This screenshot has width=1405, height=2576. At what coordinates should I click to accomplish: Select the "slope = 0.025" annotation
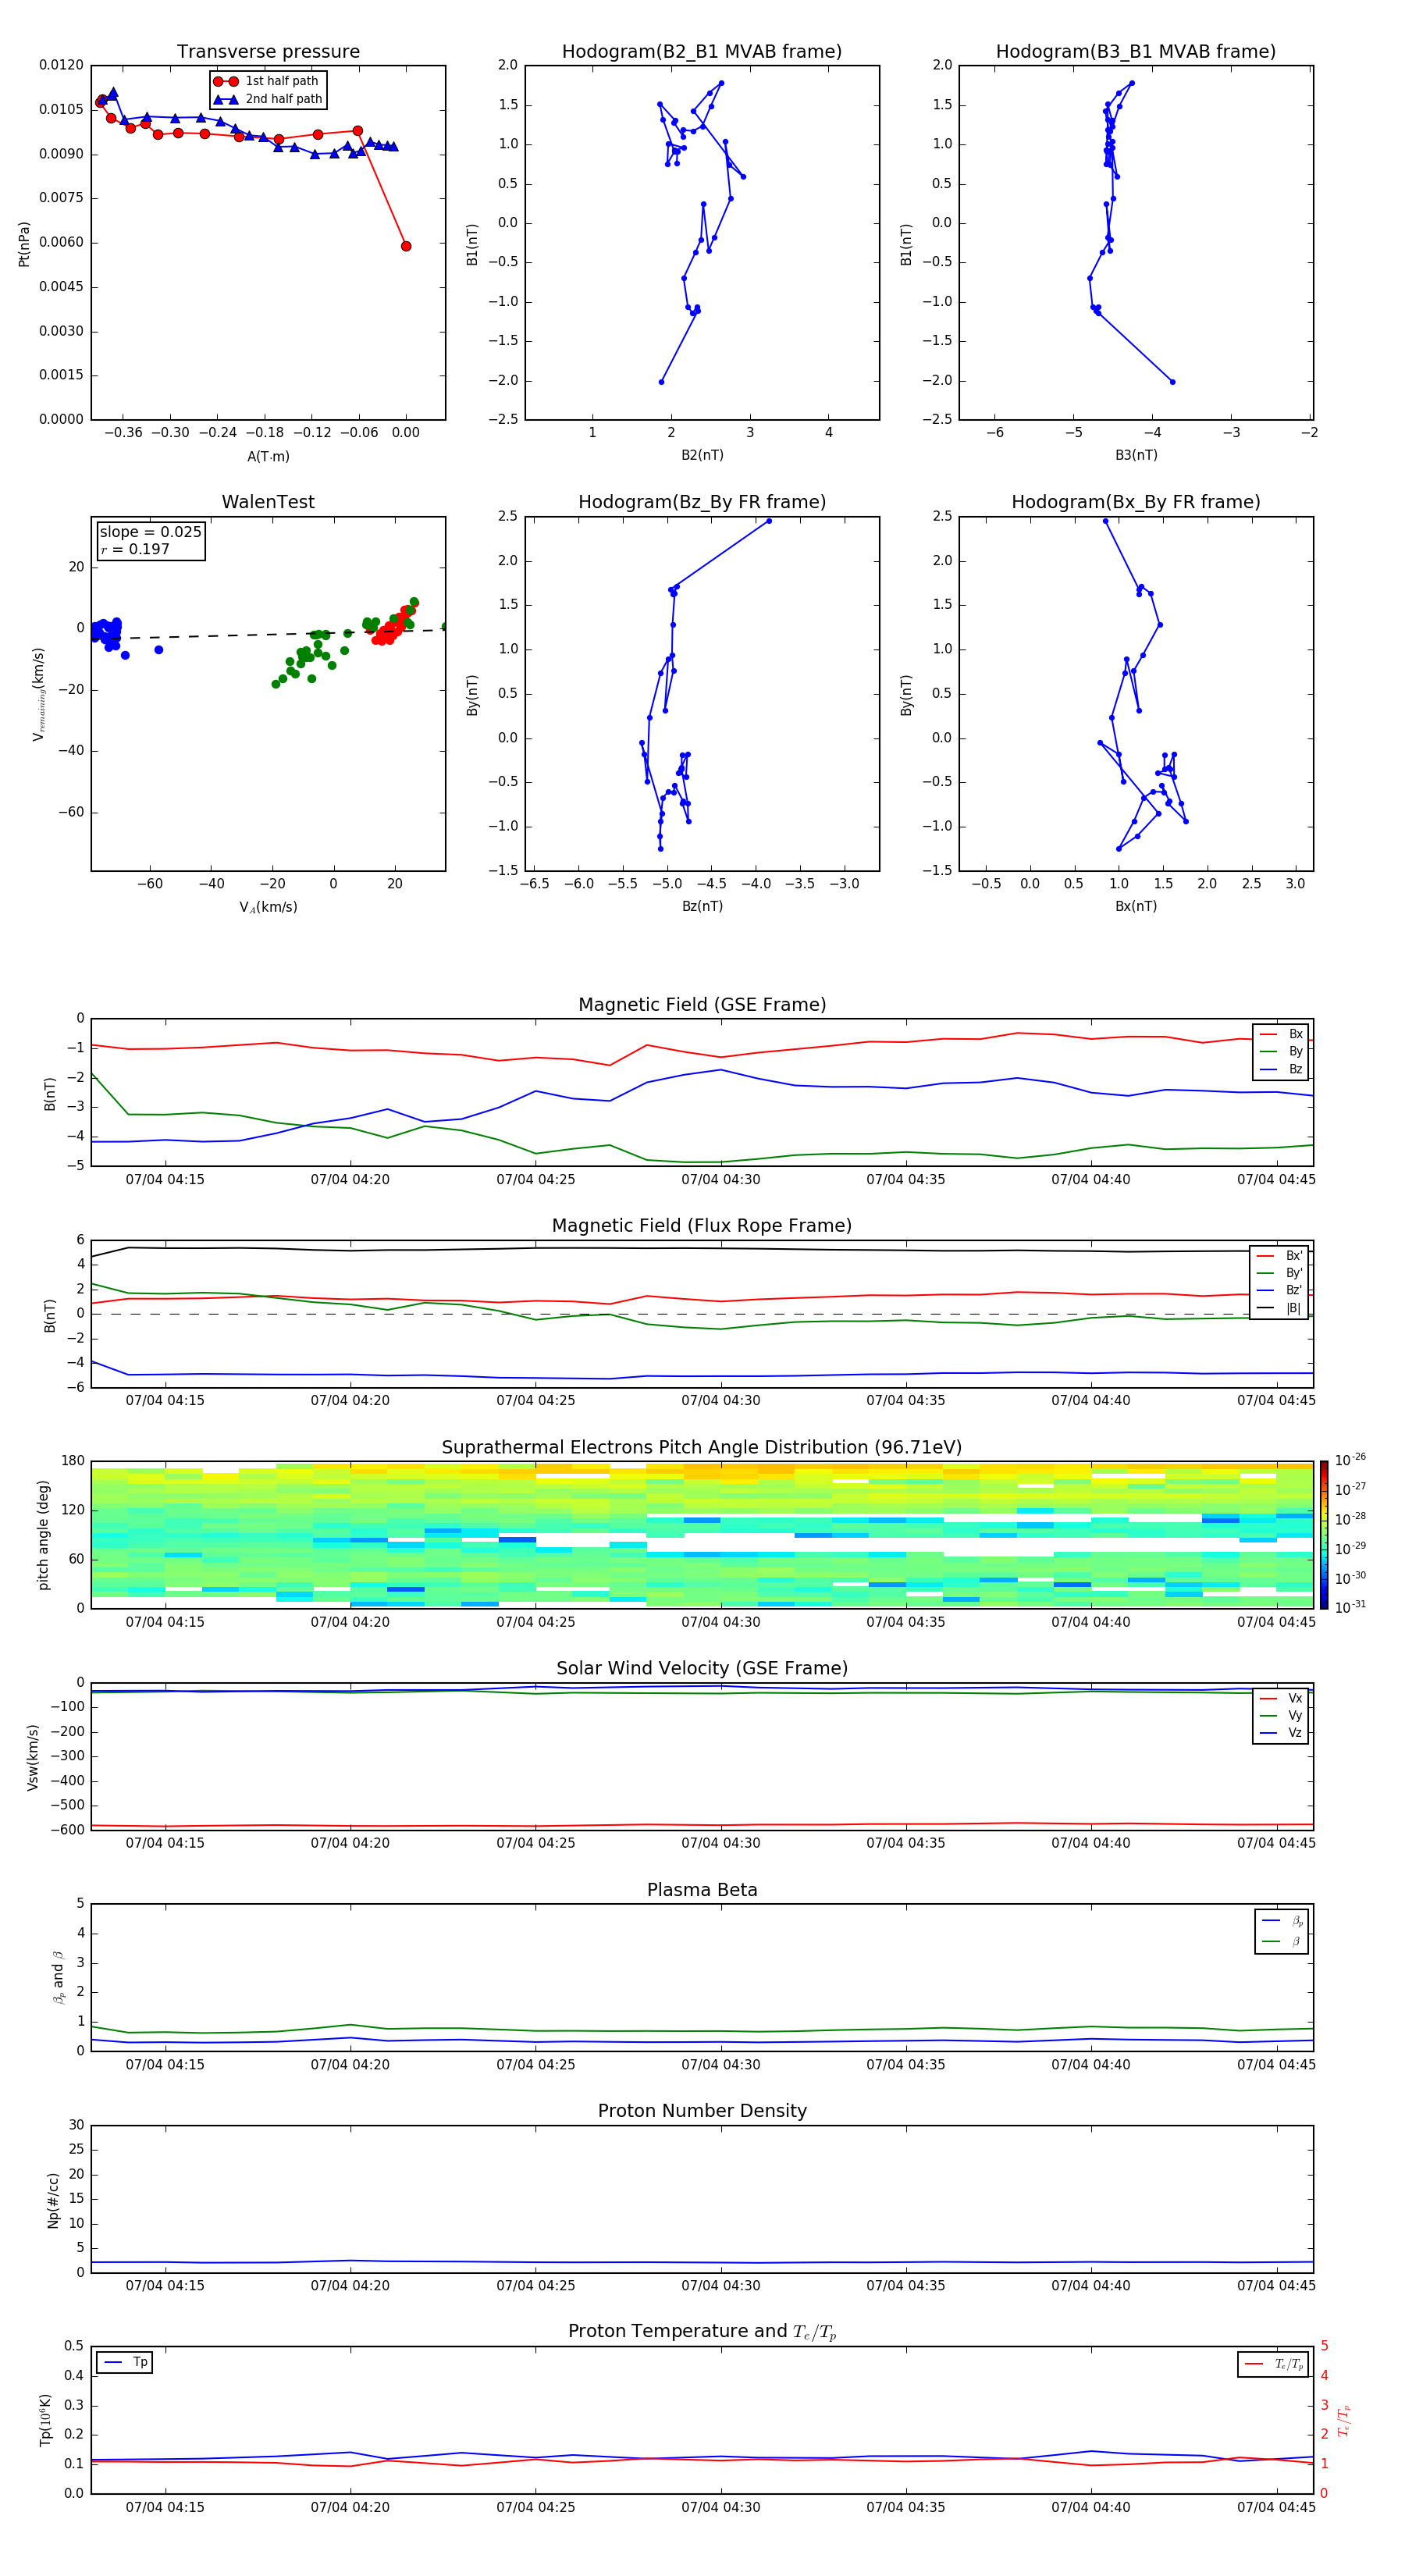tap(150, 532)
